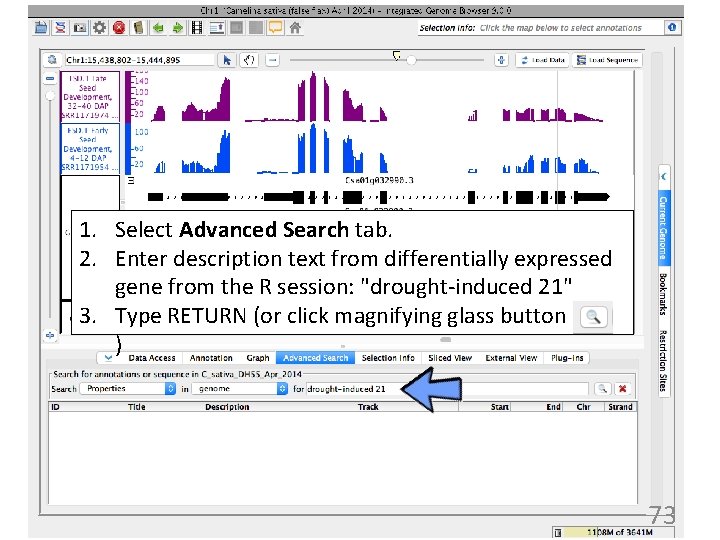Sort results by the Track column header
The image size is (720, 540).
pyautogui.click(x=368, y=407)
